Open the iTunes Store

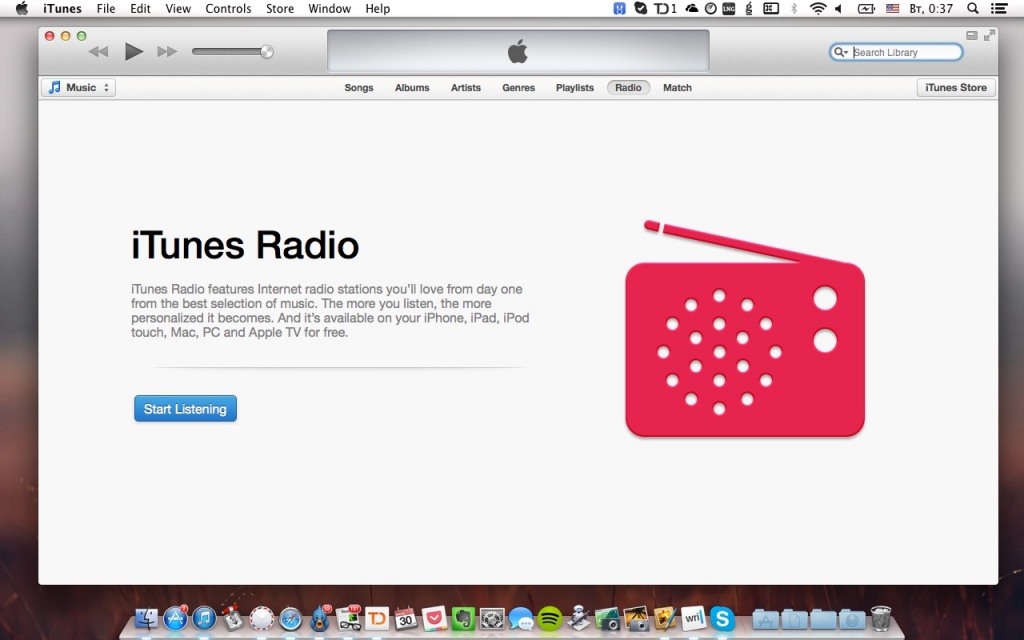pos(956,88)
